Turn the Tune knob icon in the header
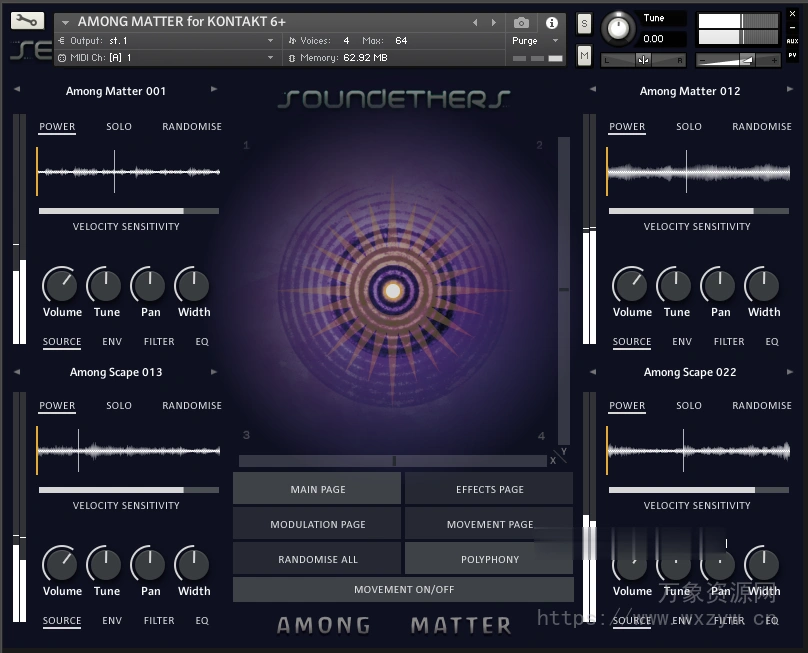808x653 pixels. click(x=618, y=28)
